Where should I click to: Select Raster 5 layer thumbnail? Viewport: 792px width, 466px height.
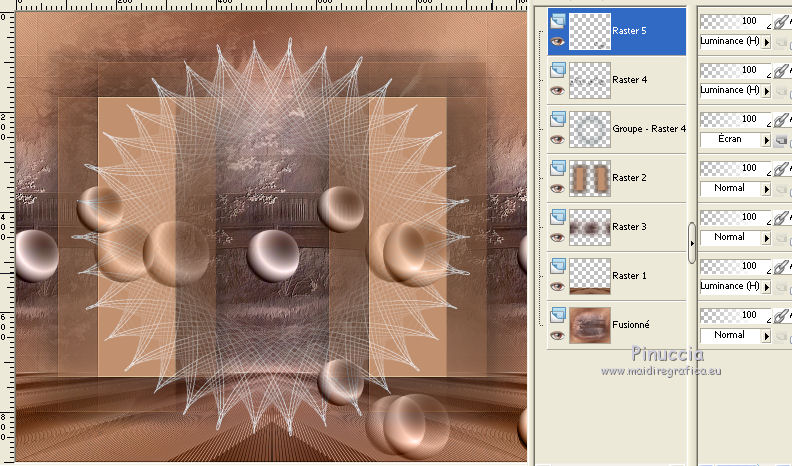(590, 31)
